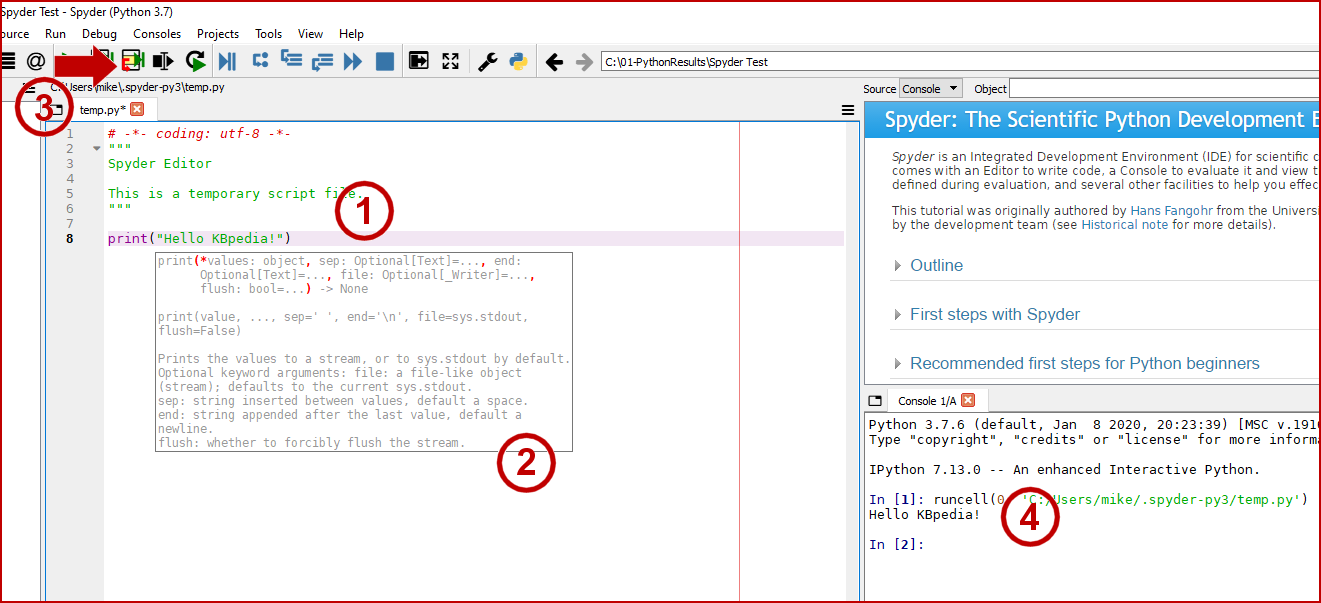Viewport: 1321px width, 603px height.
Task: Click the back arrow in toolbar
Action: pos(554,62)
